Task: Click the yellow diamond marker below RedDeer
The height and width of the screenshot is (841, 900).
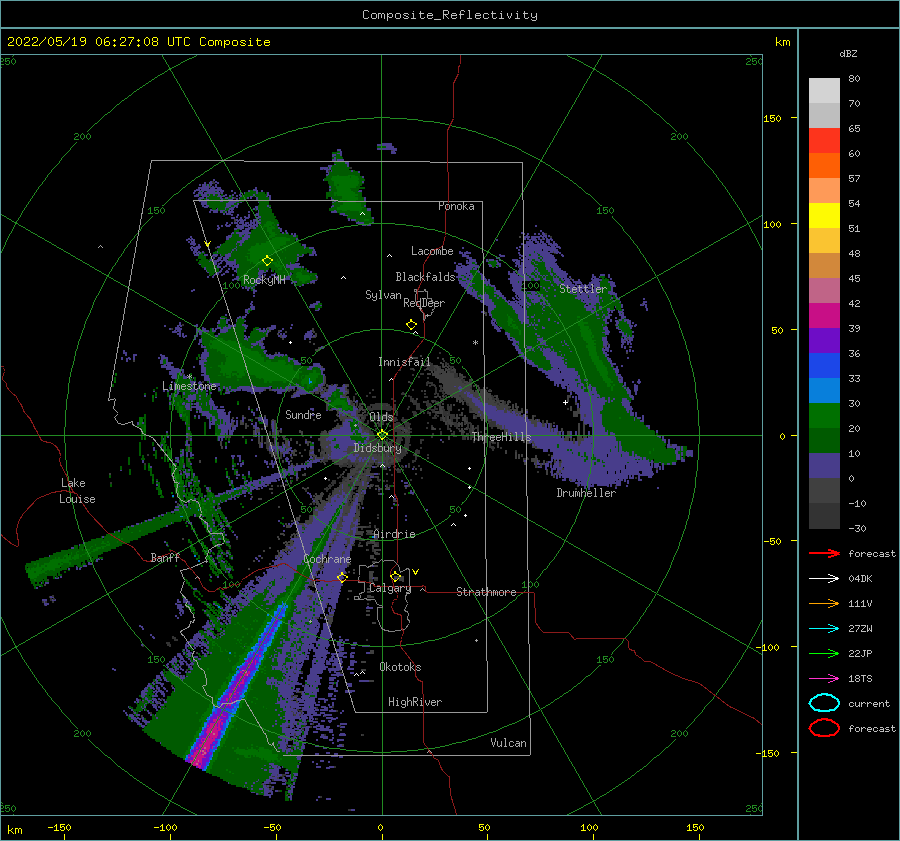Action: click(x=411, y=325)
